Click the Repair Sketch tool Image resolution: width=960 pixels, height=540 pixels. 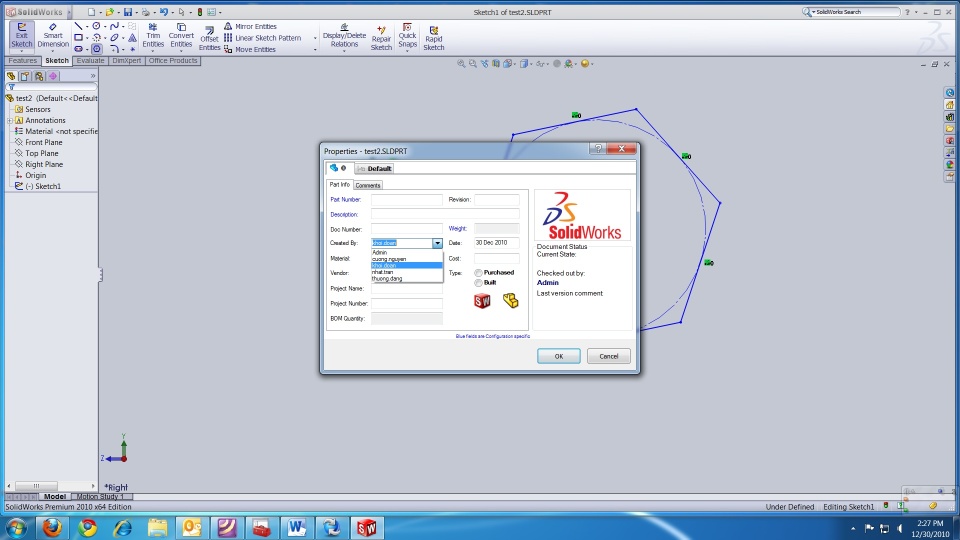(381, 38)
